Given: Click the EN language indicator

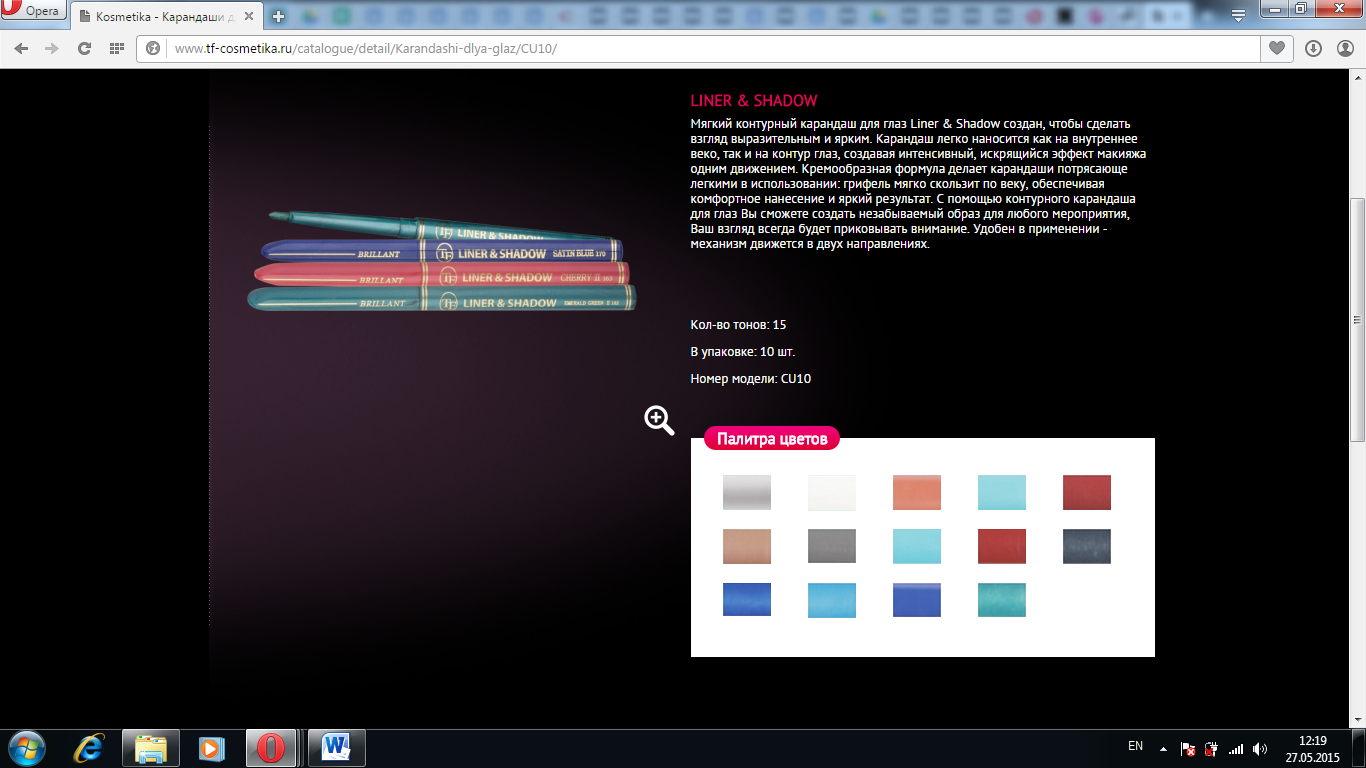Looking at the screenshot, I should click(1135, 746).
